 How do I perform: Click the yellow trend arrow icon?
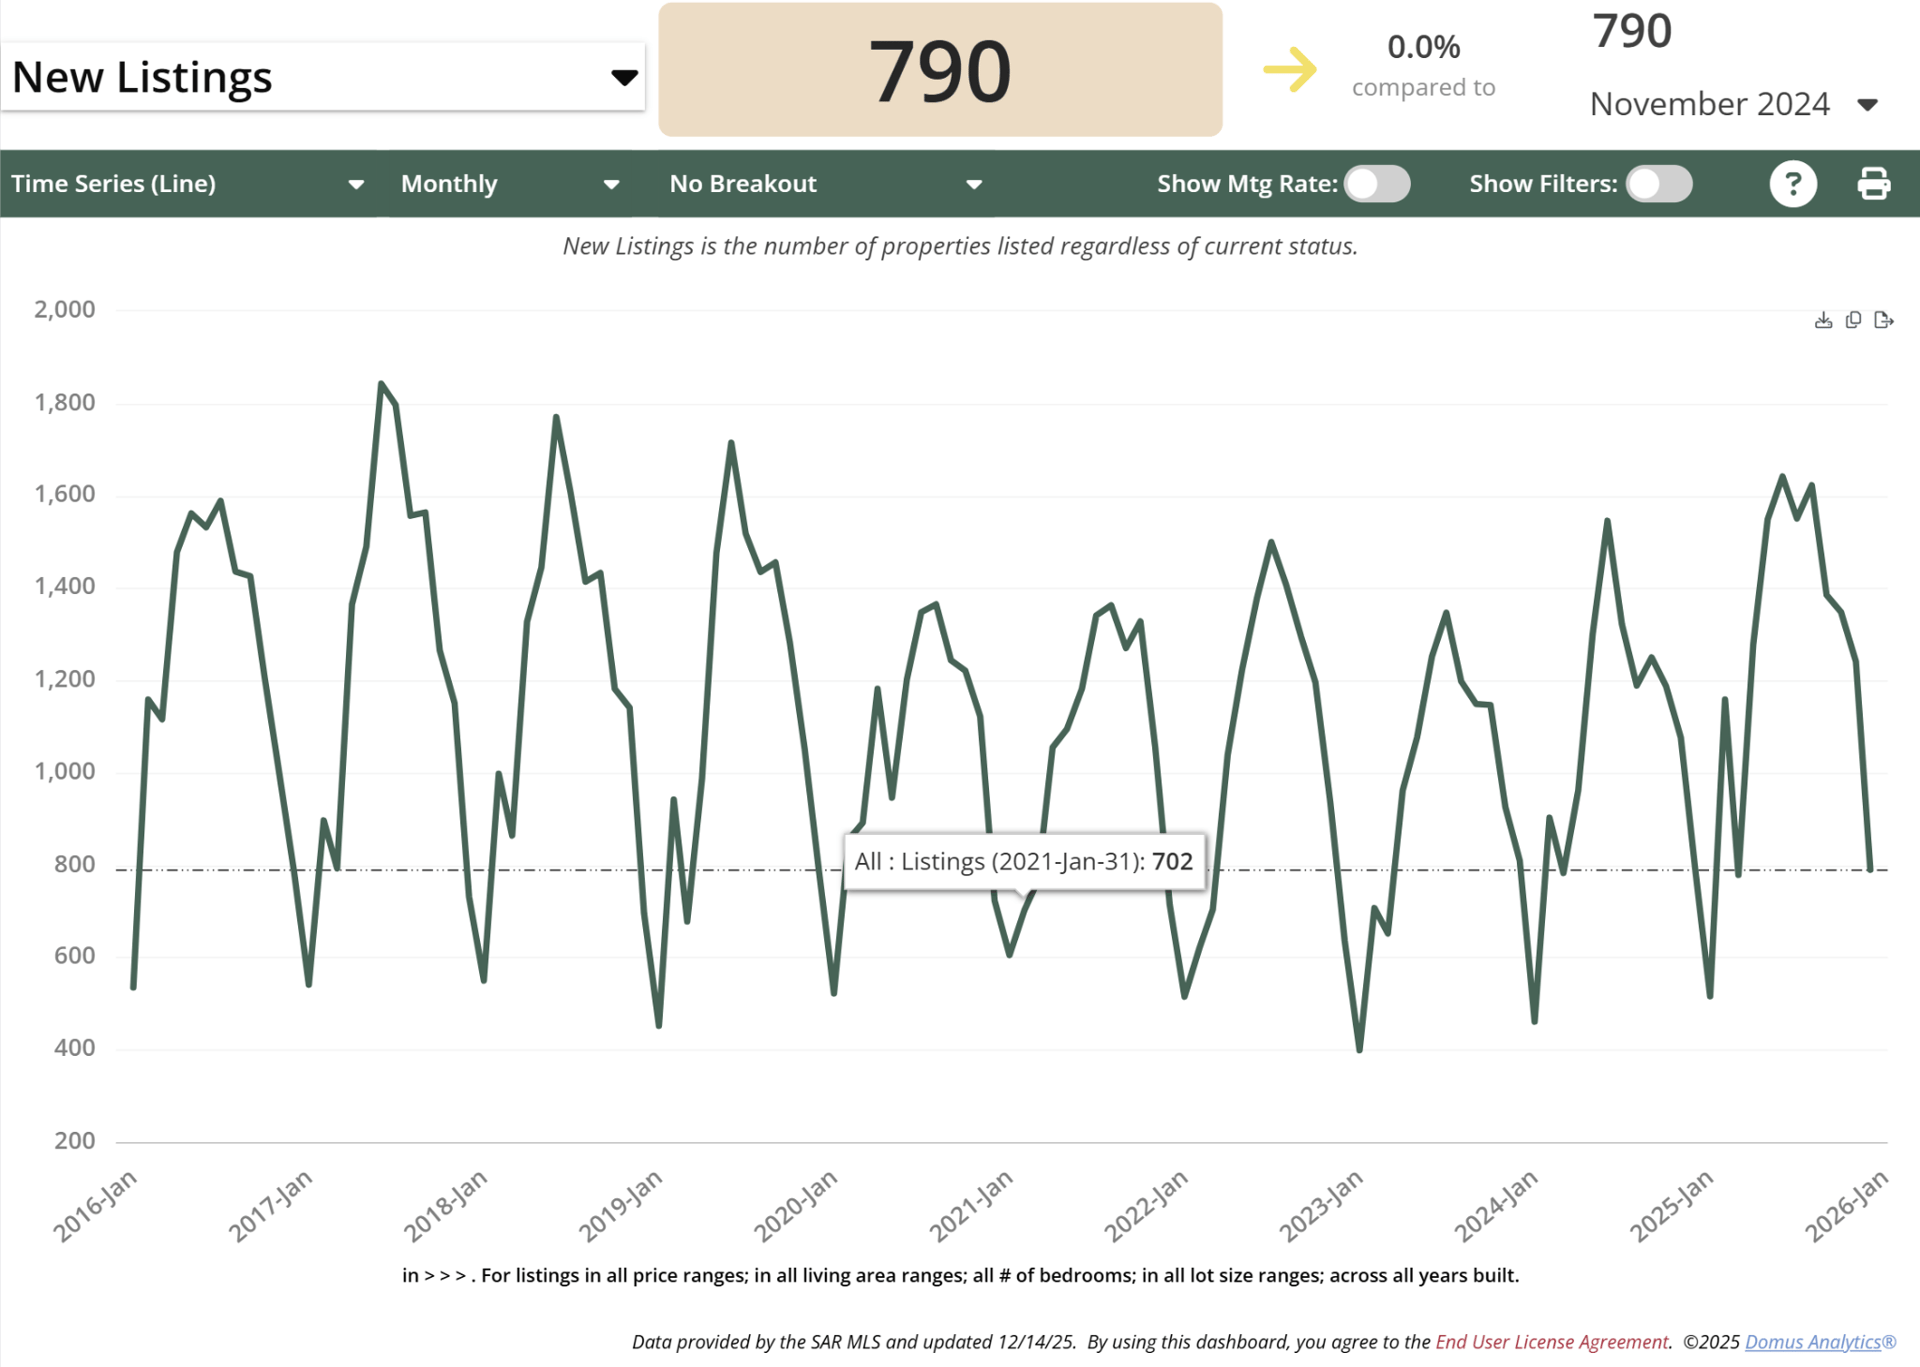coord(1290,69)
